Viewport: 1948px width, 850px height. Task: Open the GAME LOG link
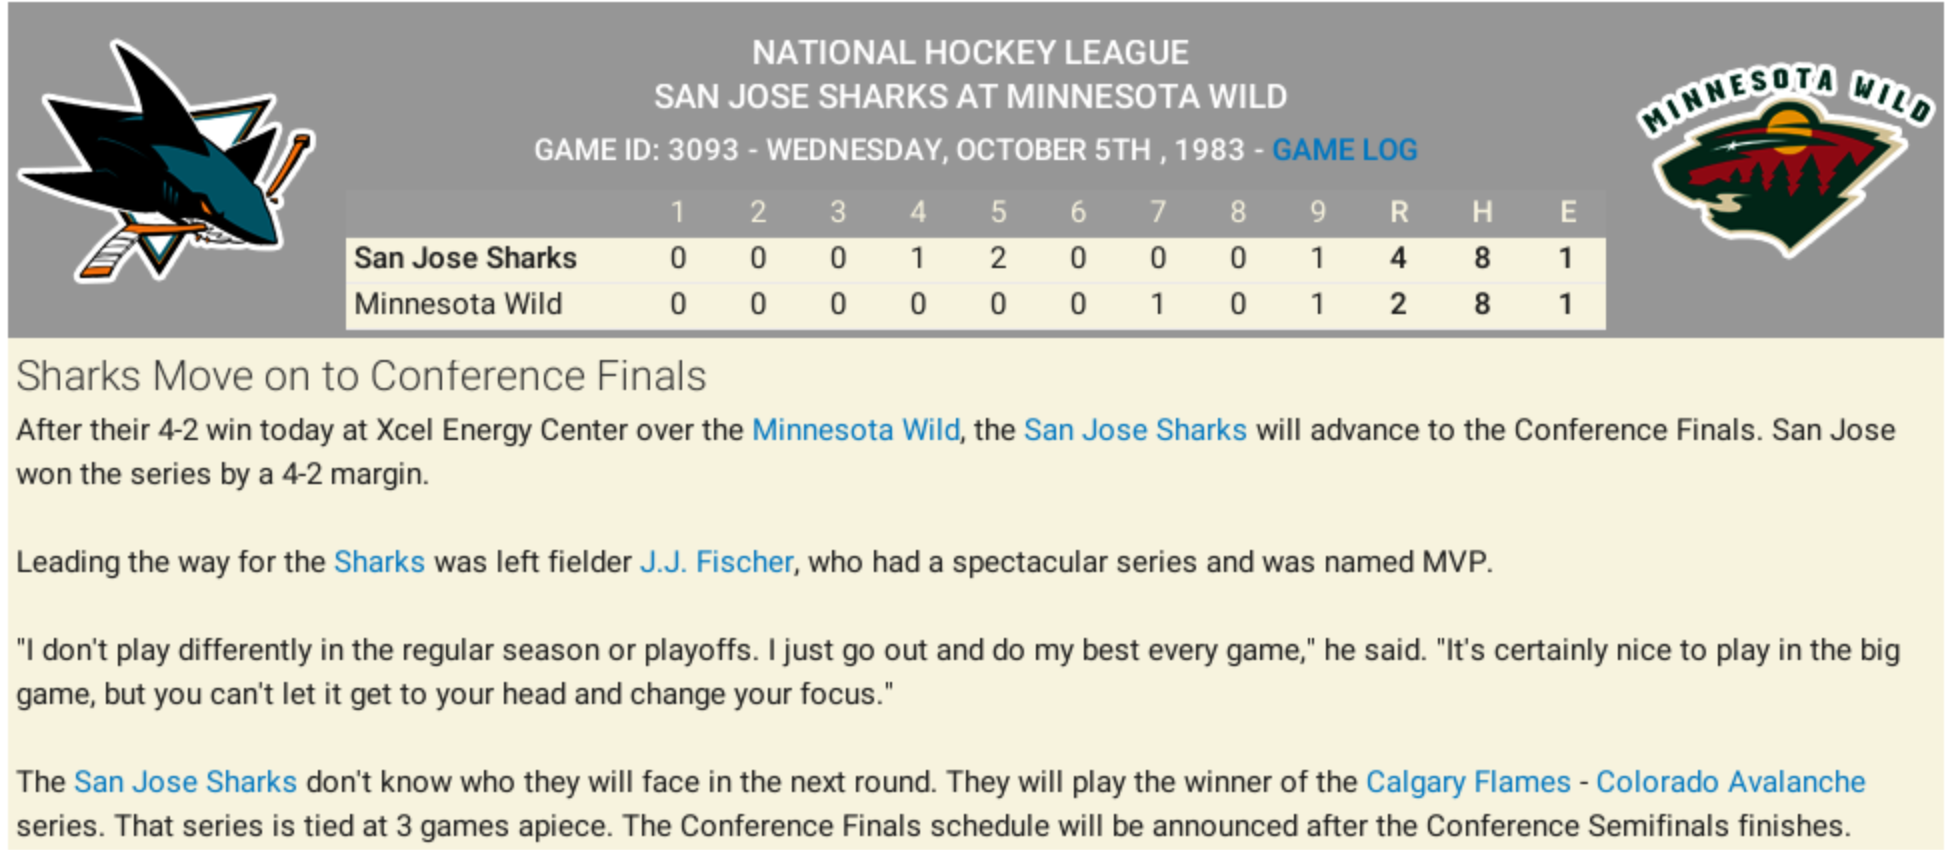(x=1344, y=150)
